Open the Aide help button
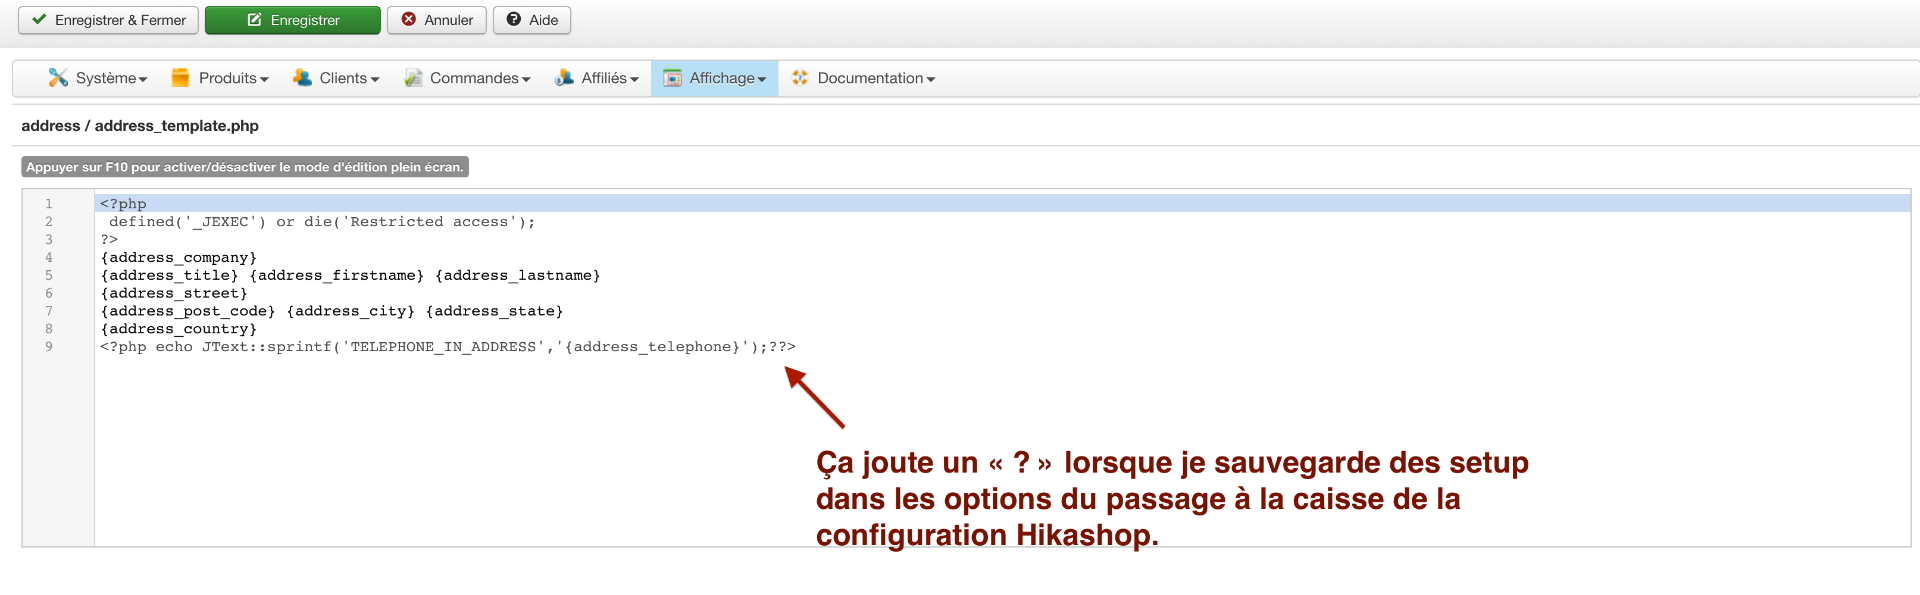Image resolution: width=1920 pixels, height=595 pixels. click(x=532, y=20)
